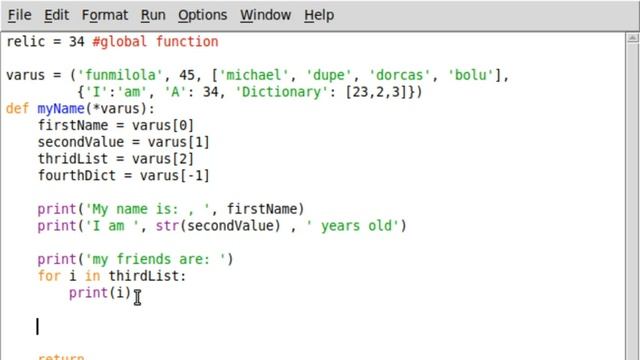Click the 'firstName = varus[0]' line

point(116,125)
